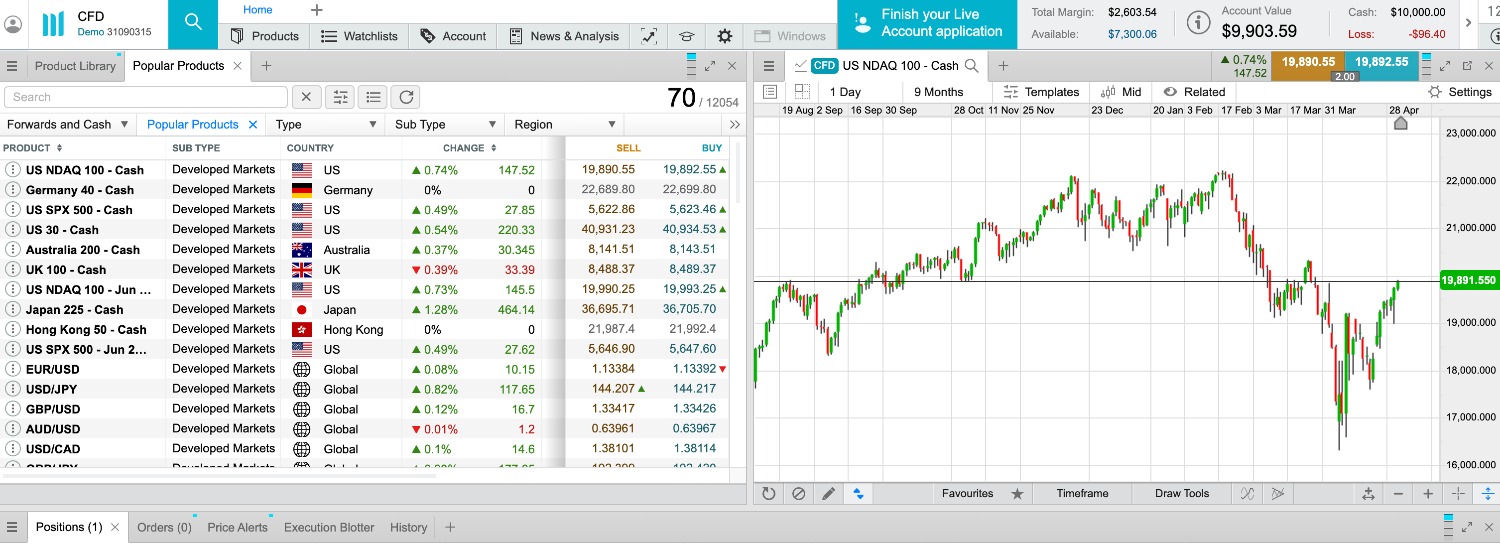
Task: Open chart legend list icon
Action: (x=769, y=91)
